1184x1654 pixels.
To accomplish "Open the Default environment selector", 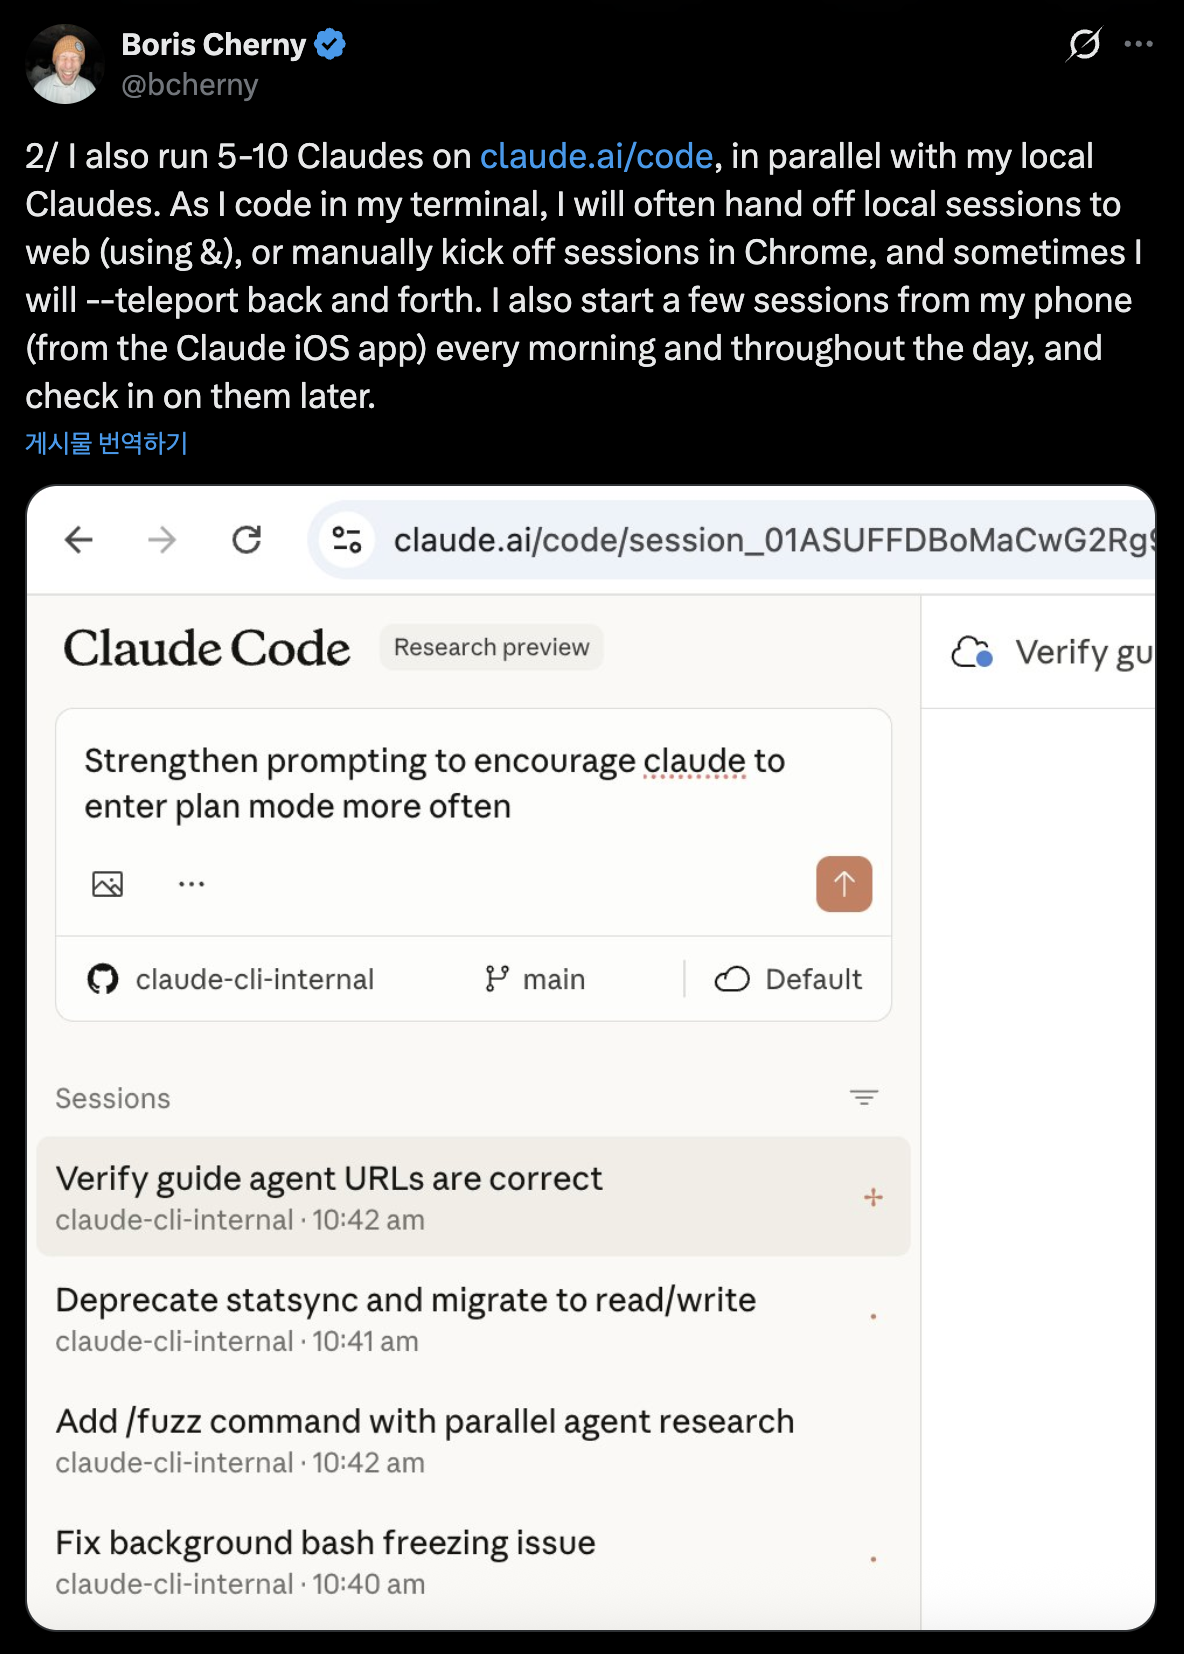I will click(788, 979).
